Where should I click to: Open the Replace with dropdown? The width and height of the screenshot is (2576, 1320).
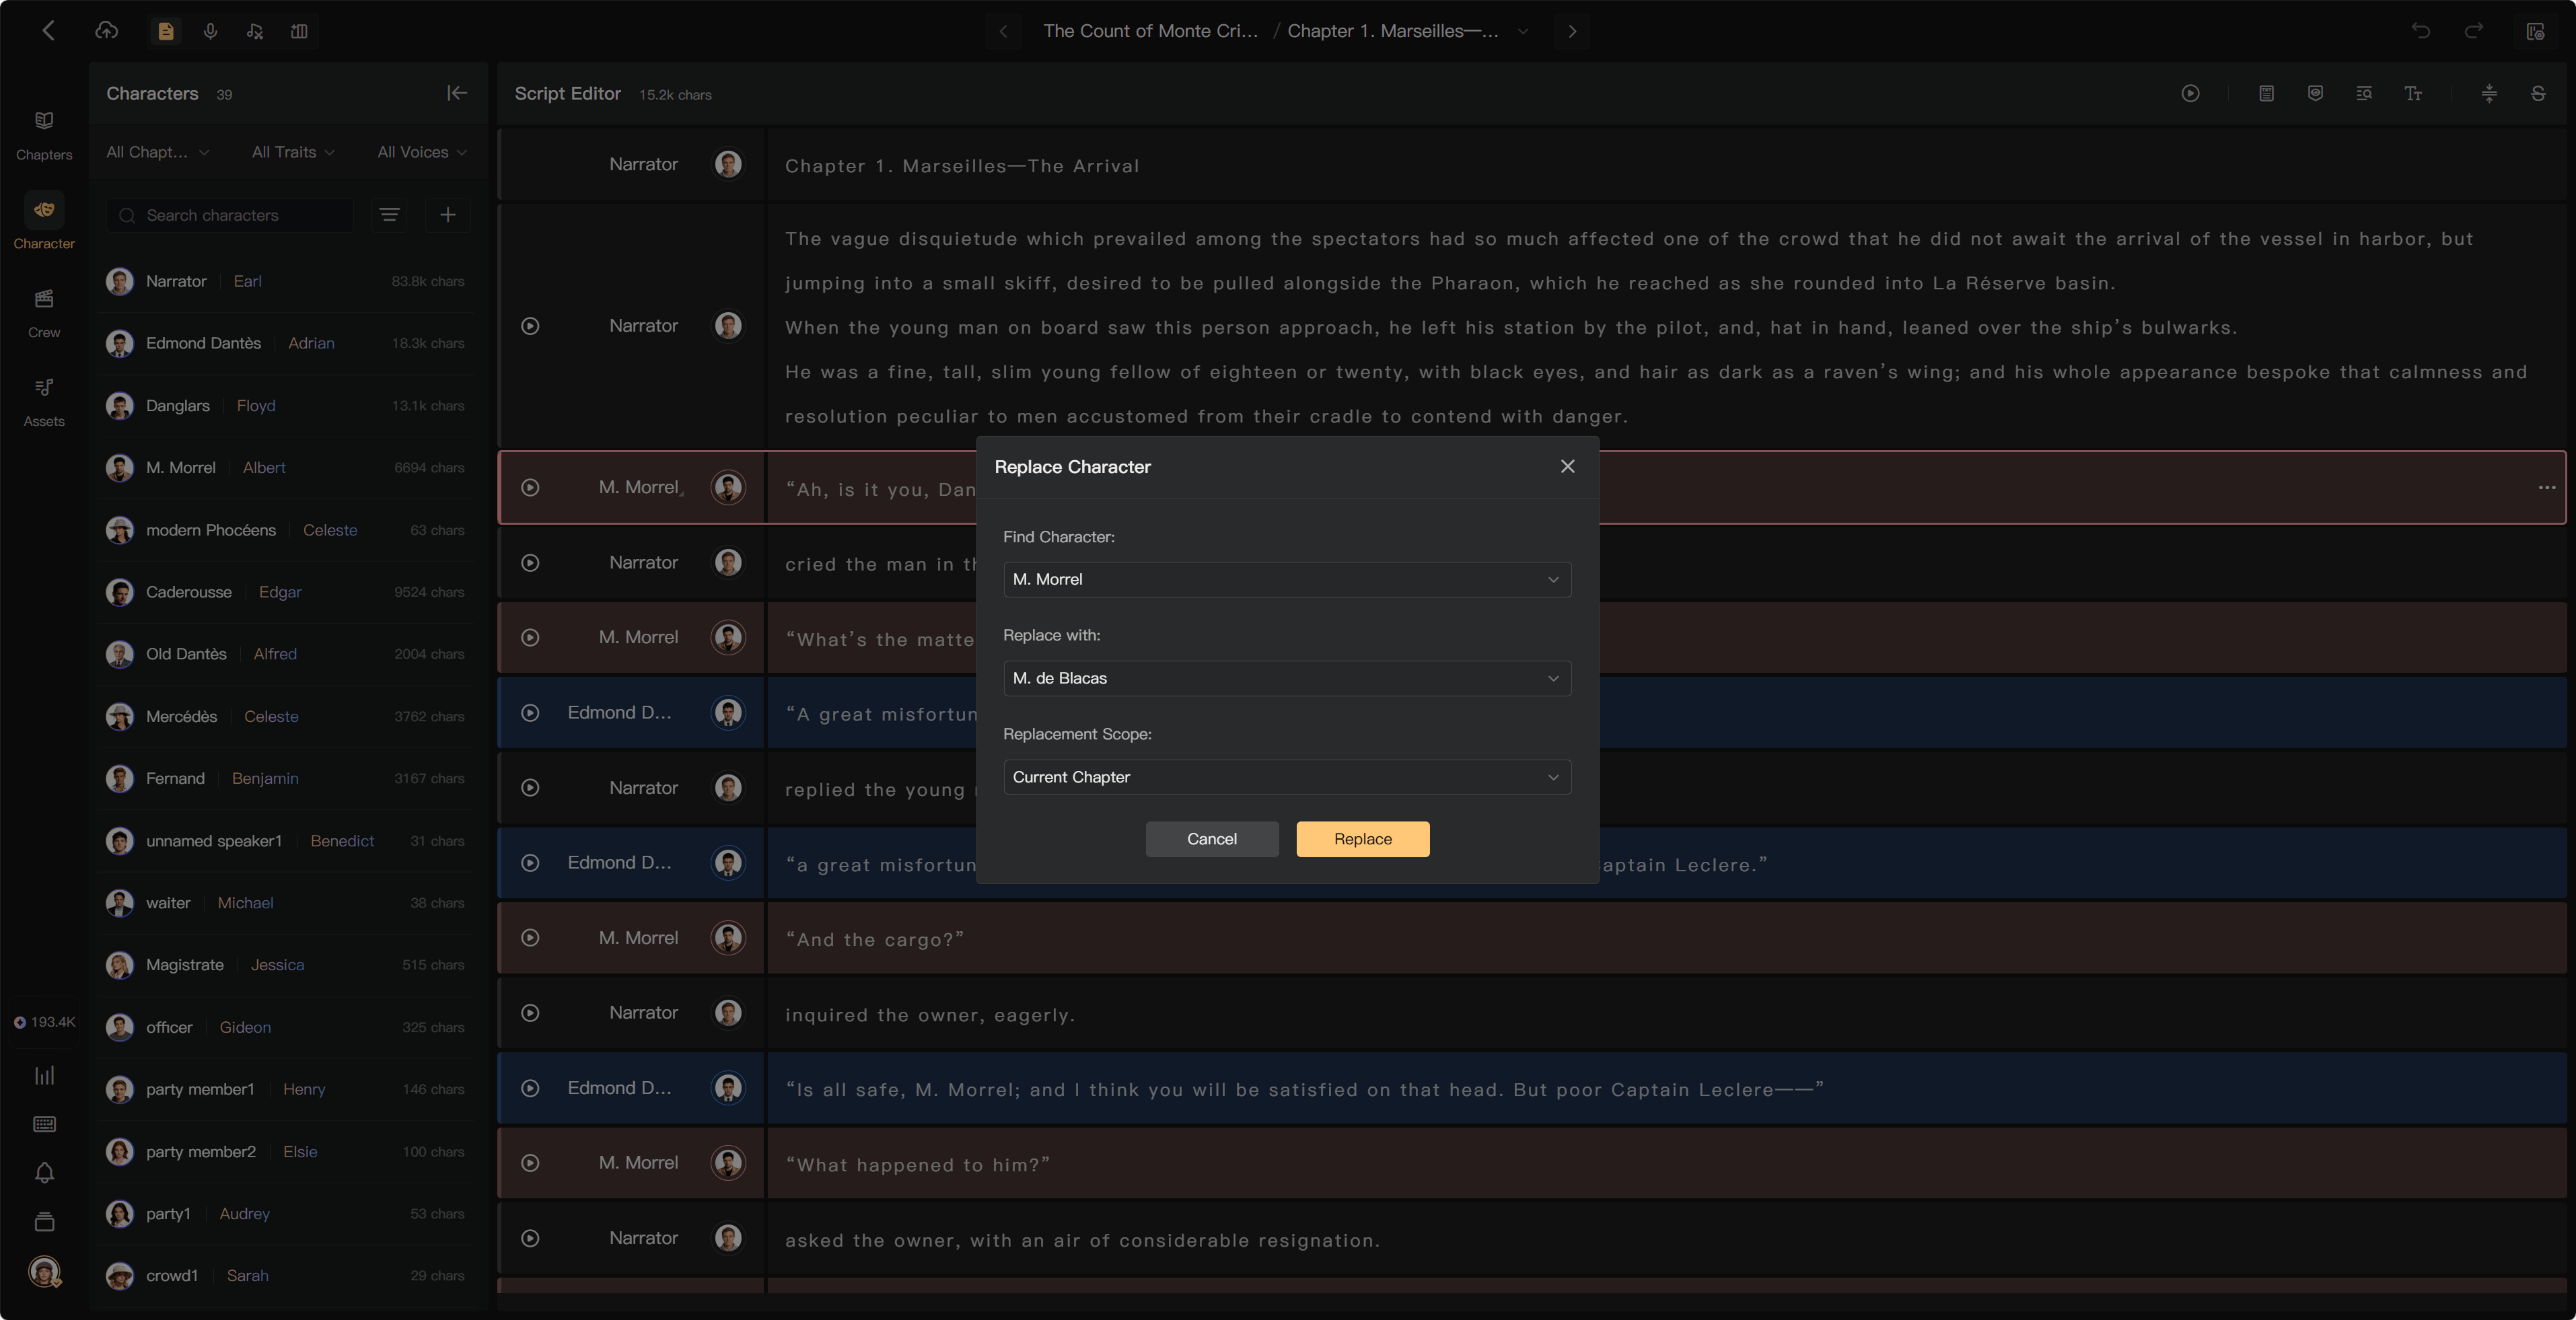coord(1287,678)
